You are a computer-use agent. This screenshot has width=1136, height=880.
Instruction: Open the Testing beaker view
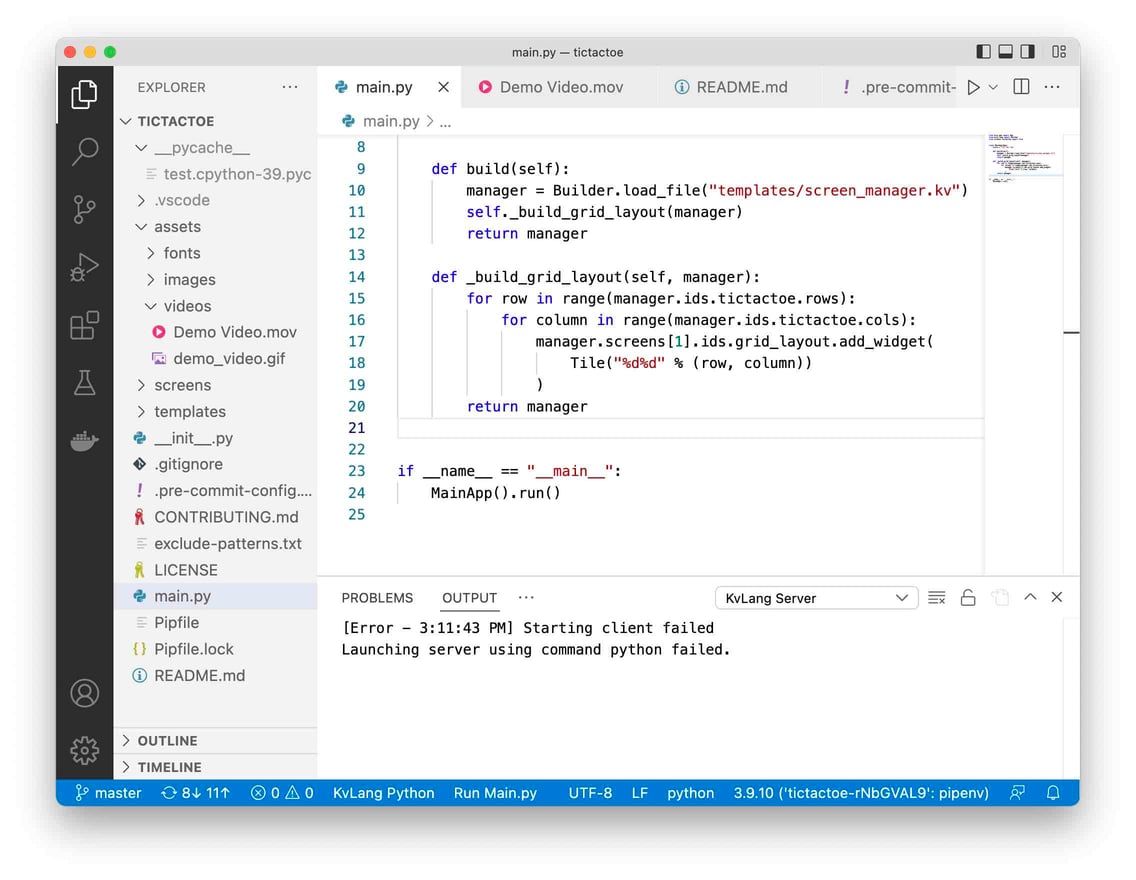pyautogui.click(x=84, y=382)
